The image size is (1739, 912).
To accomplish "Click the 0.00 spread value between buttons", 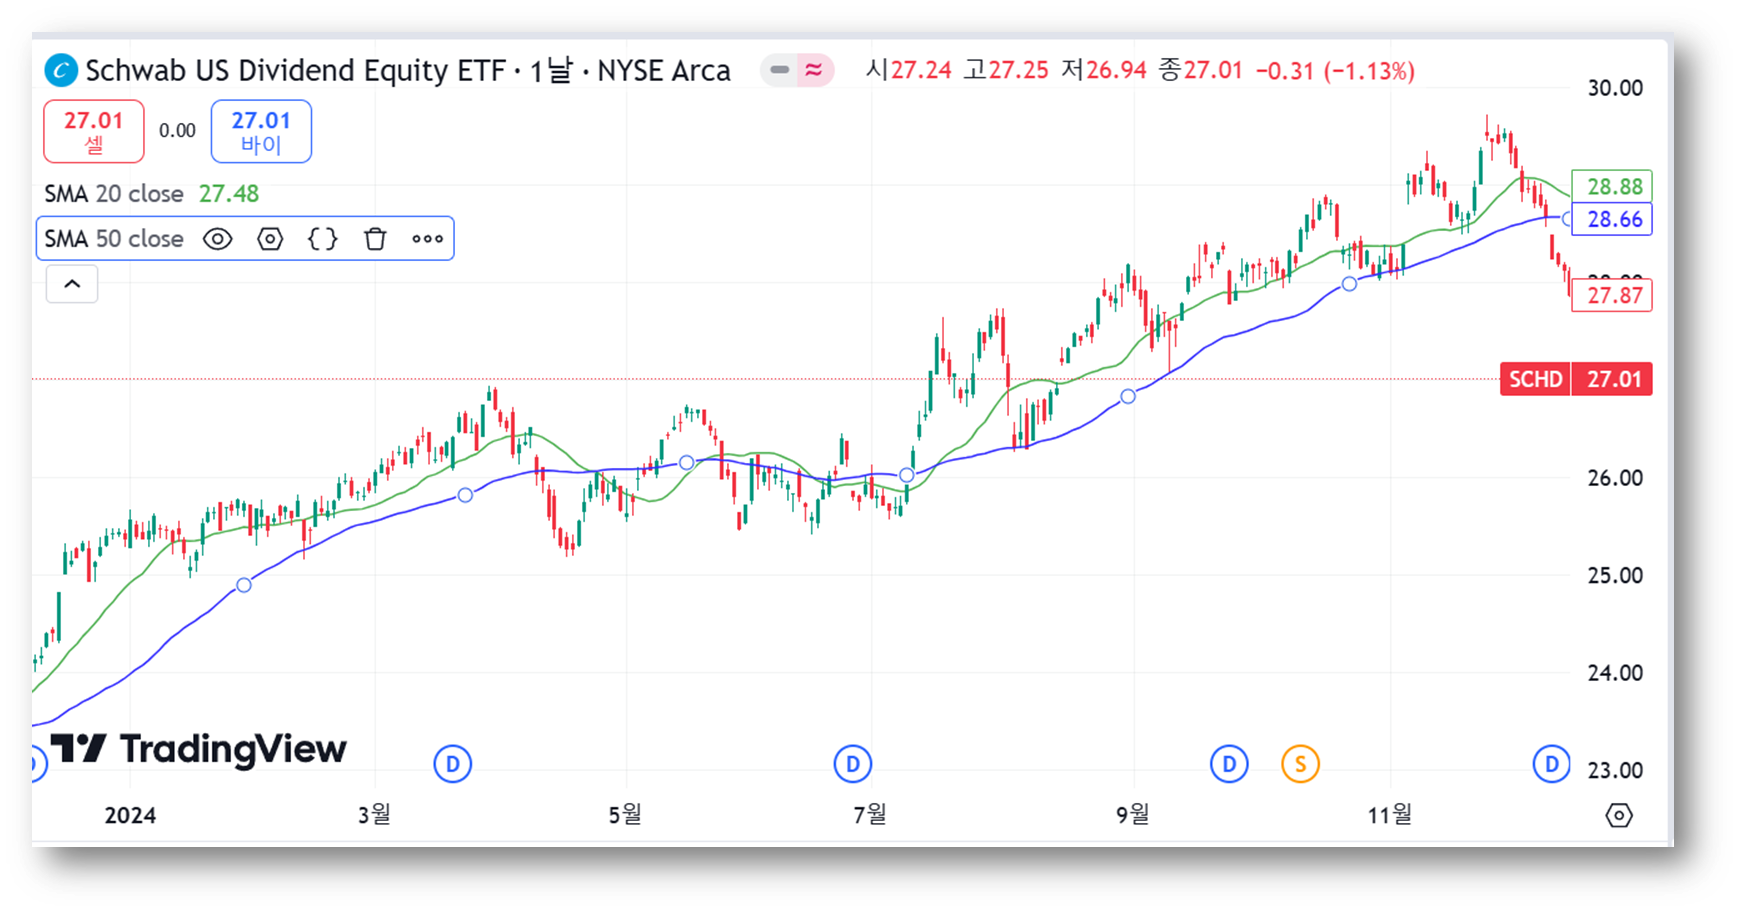I will (x=177, y=131).
